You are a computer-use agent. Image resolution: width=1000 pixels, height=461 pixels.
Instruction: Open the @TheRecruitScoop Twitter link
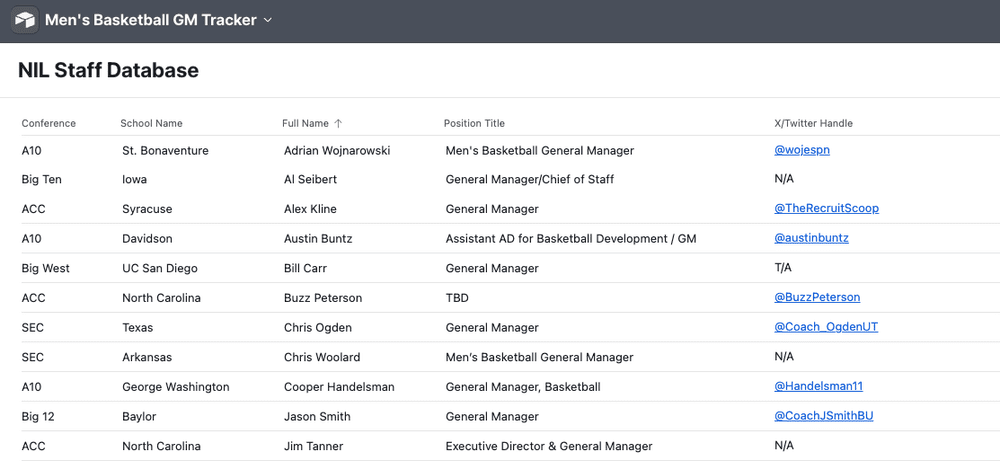point(827,209)
